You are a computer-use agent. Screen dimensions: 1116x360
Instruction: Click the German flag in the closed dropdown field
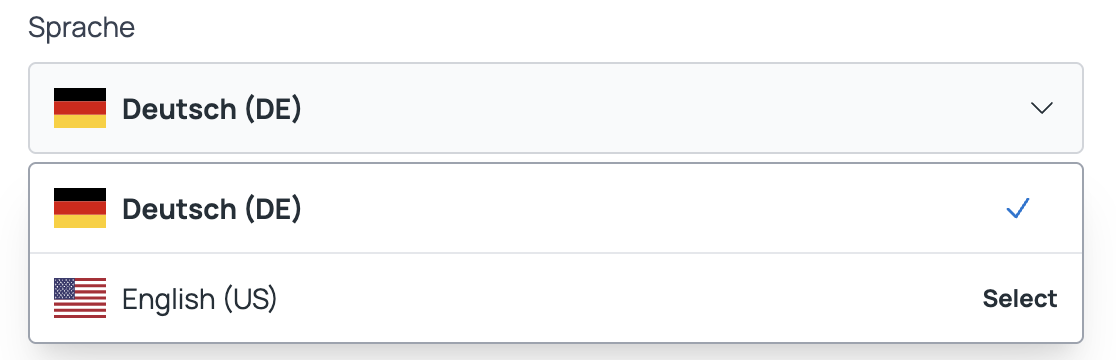[80, 108]
